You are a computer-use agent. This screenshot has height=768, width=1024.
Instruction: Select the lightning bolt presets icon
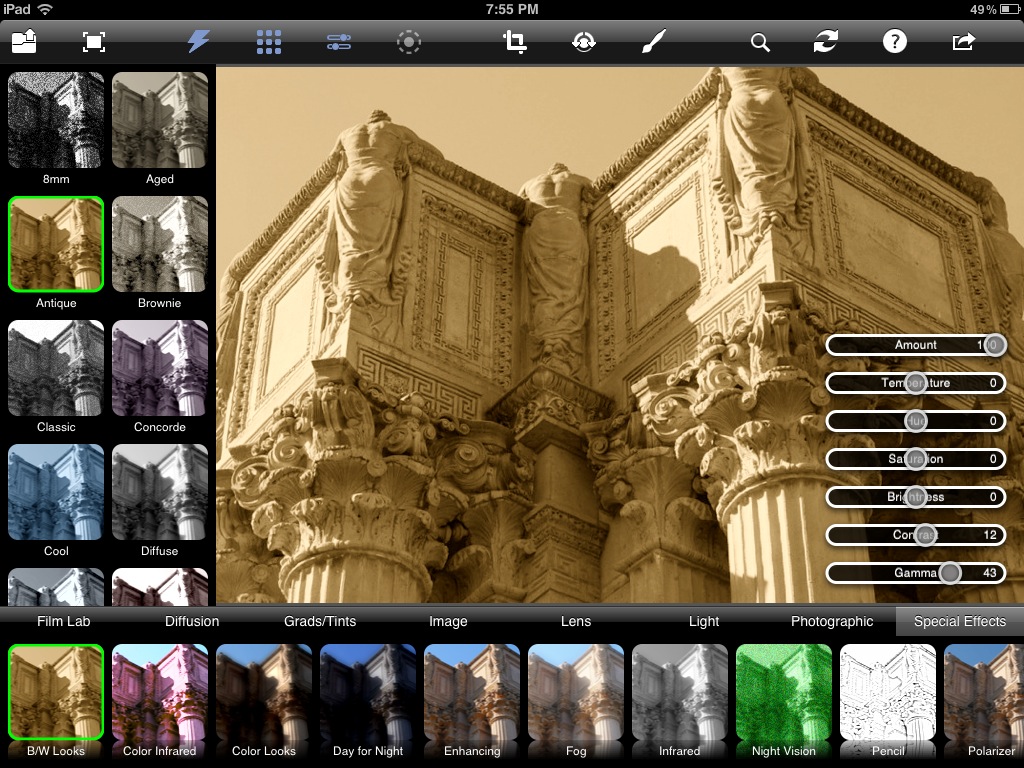[x=199, y=41]
